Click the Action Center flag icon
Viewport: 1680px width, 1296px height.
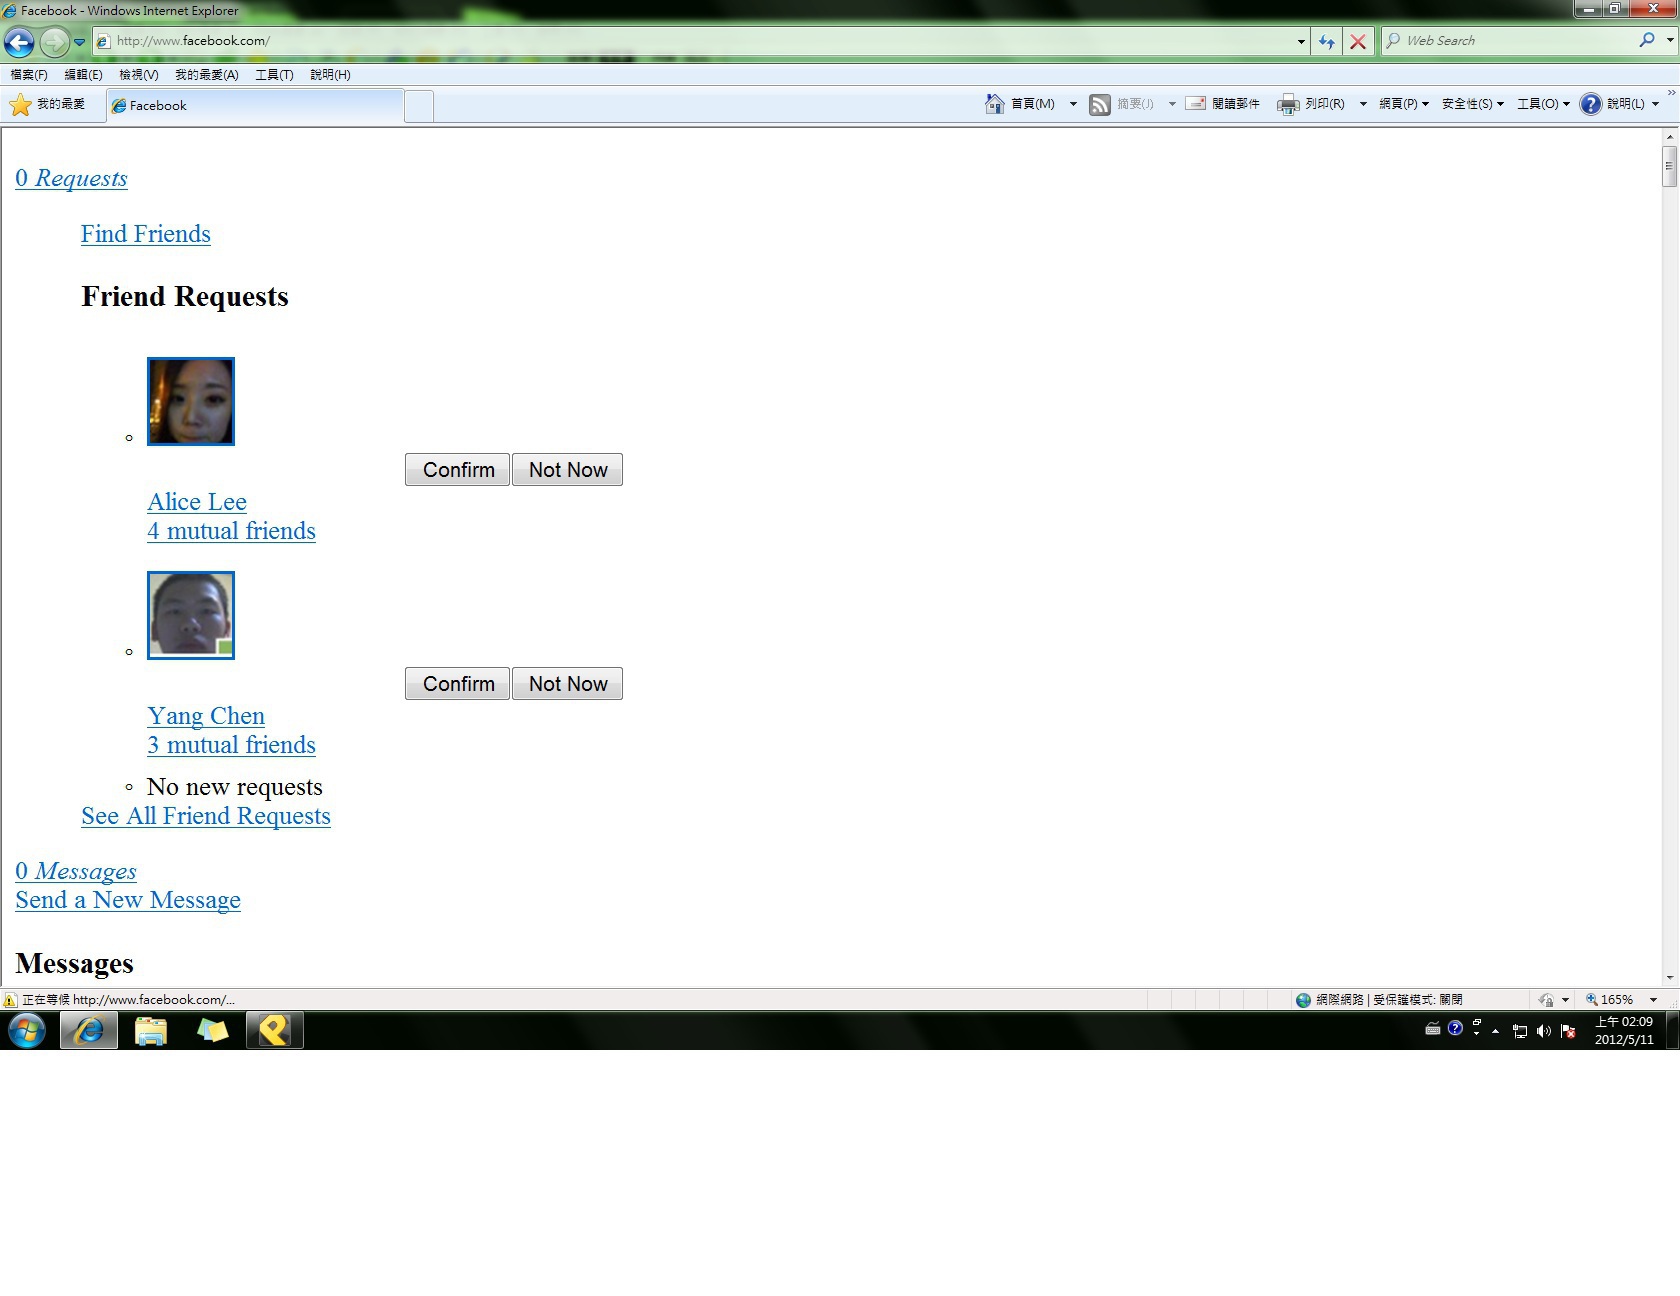(x=1568, y=1031)
